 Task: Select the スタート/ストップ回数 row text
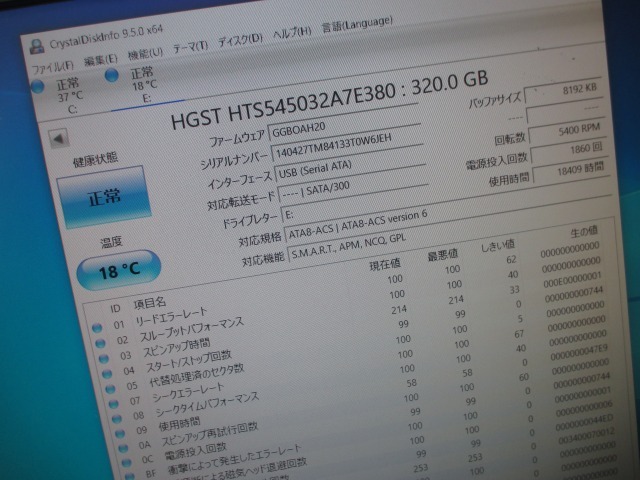[x=189, y=361]
